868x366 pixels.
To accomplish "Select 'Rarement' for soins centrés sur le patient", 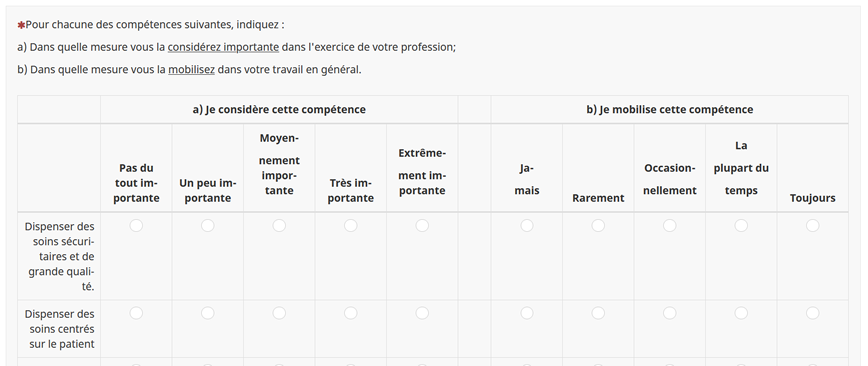I will click(x=598, y=313).
